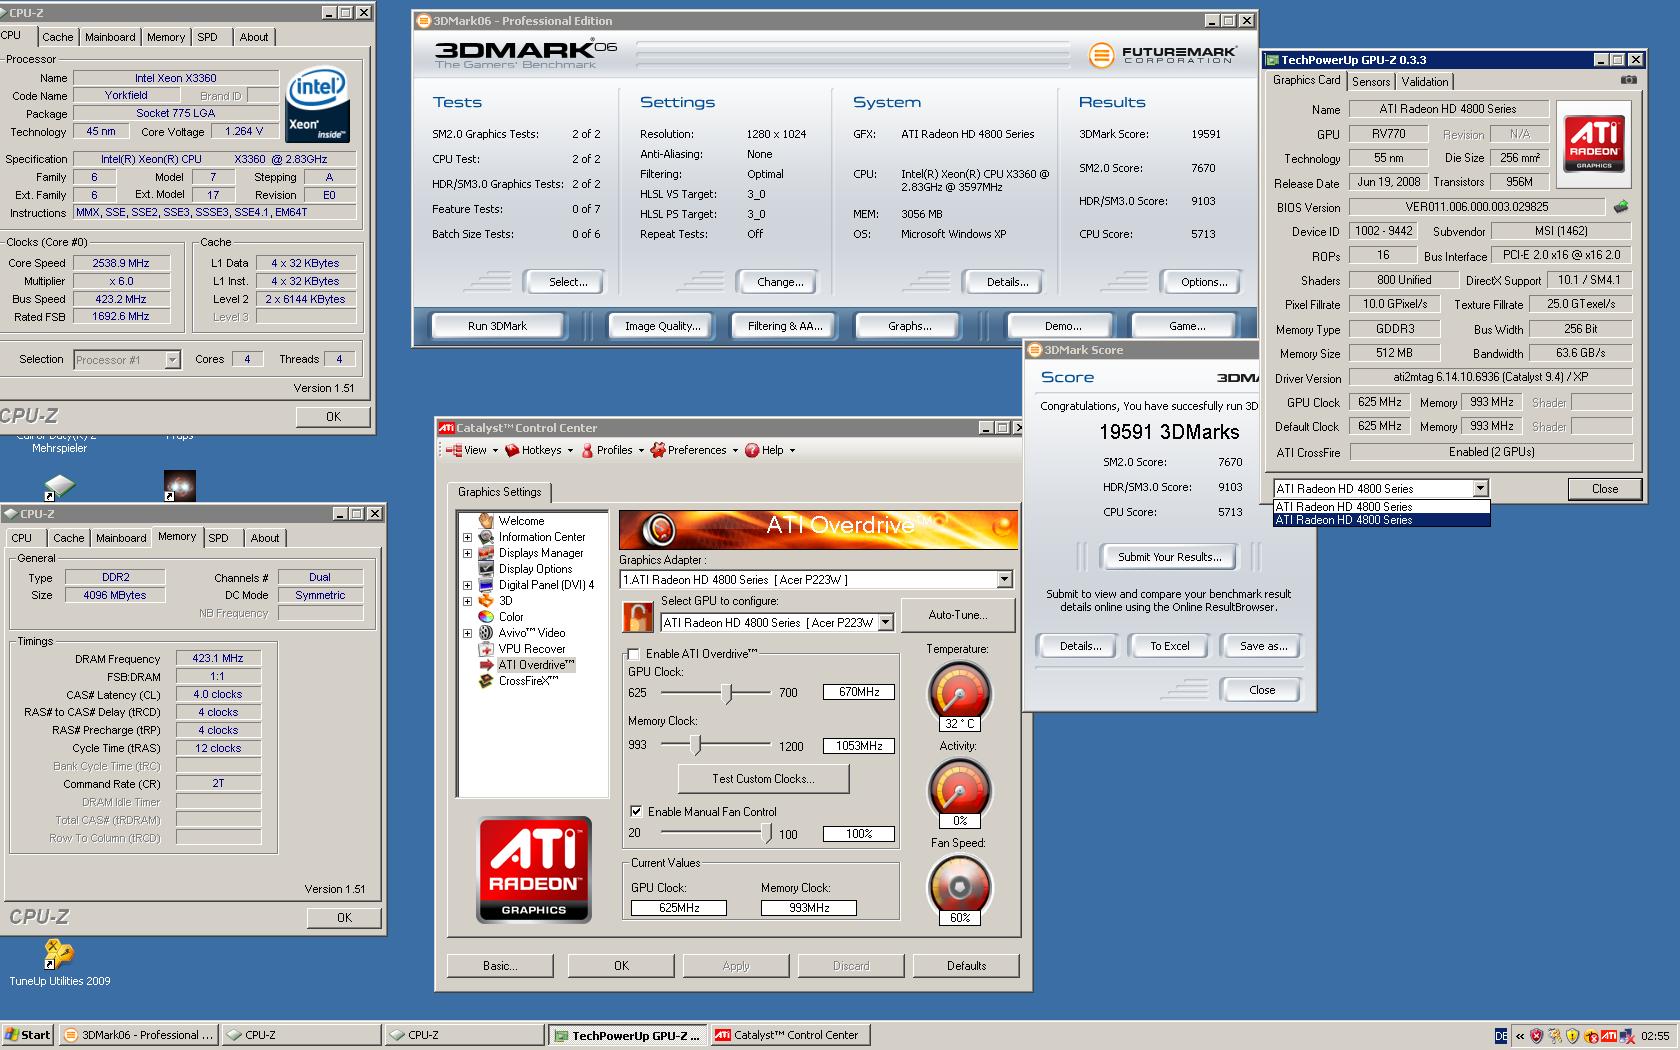Screen dimensions: 1680x1050
Task: Click the Help menu icon in Catalyst
Action: (752, 450)
